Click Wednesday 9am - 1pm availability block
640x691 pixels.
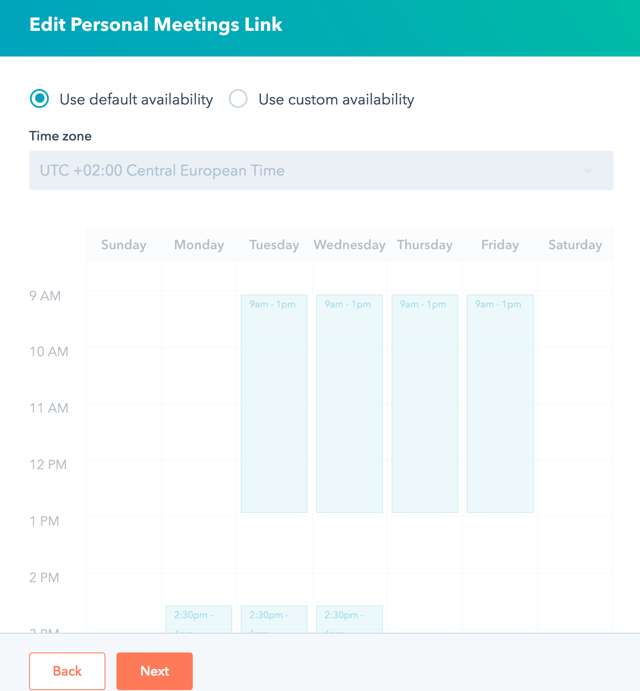click(349, 404)
